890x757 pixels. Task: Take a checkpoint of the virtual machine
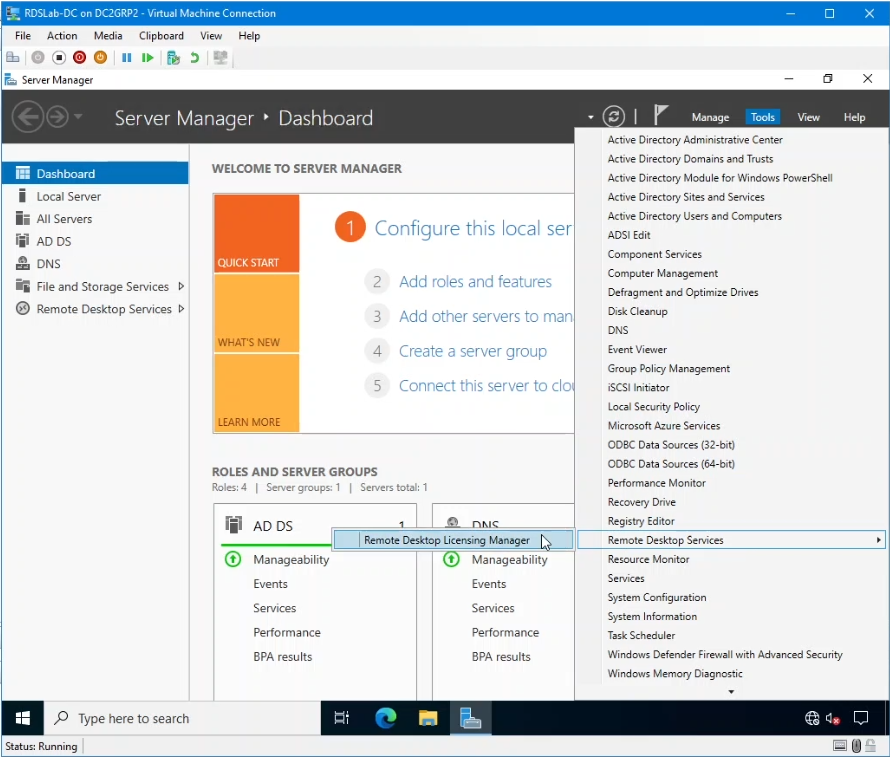(172, 57)
